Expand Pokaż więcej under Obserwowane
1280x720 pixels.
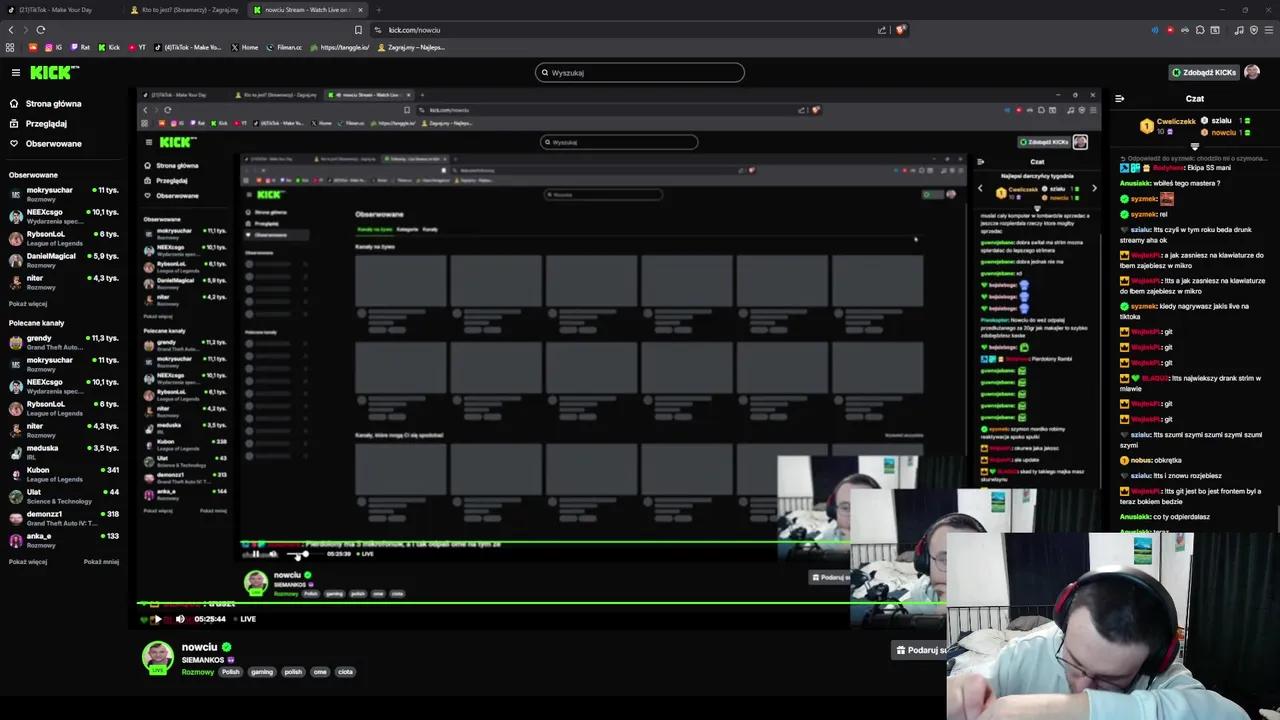tap(28, 303)
